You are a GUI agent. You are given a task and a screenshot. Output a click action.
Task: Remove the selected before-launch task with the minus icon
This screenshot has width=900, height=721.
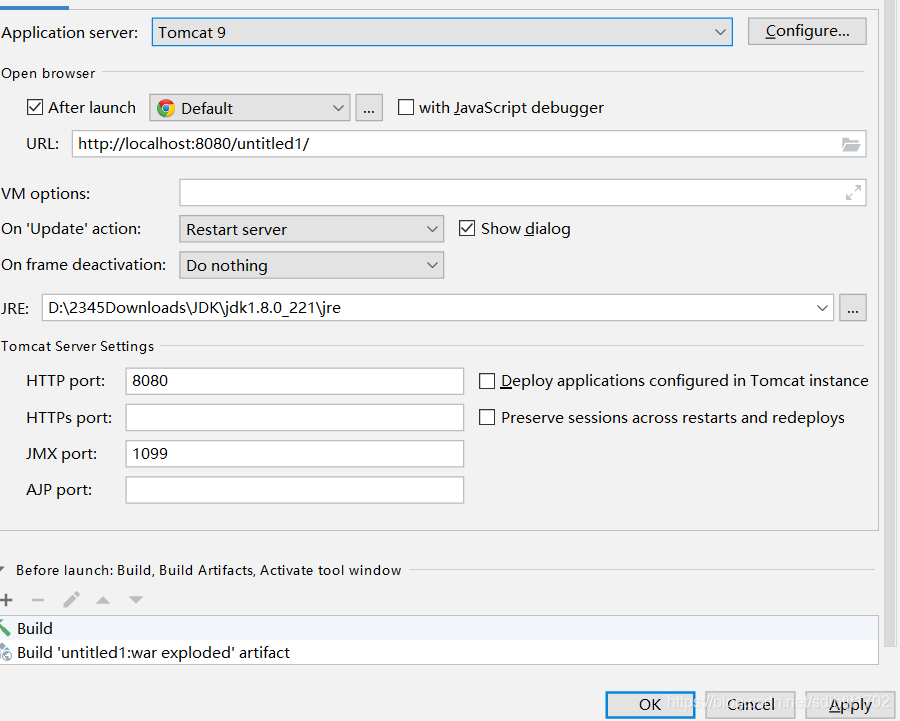(38, 600)
